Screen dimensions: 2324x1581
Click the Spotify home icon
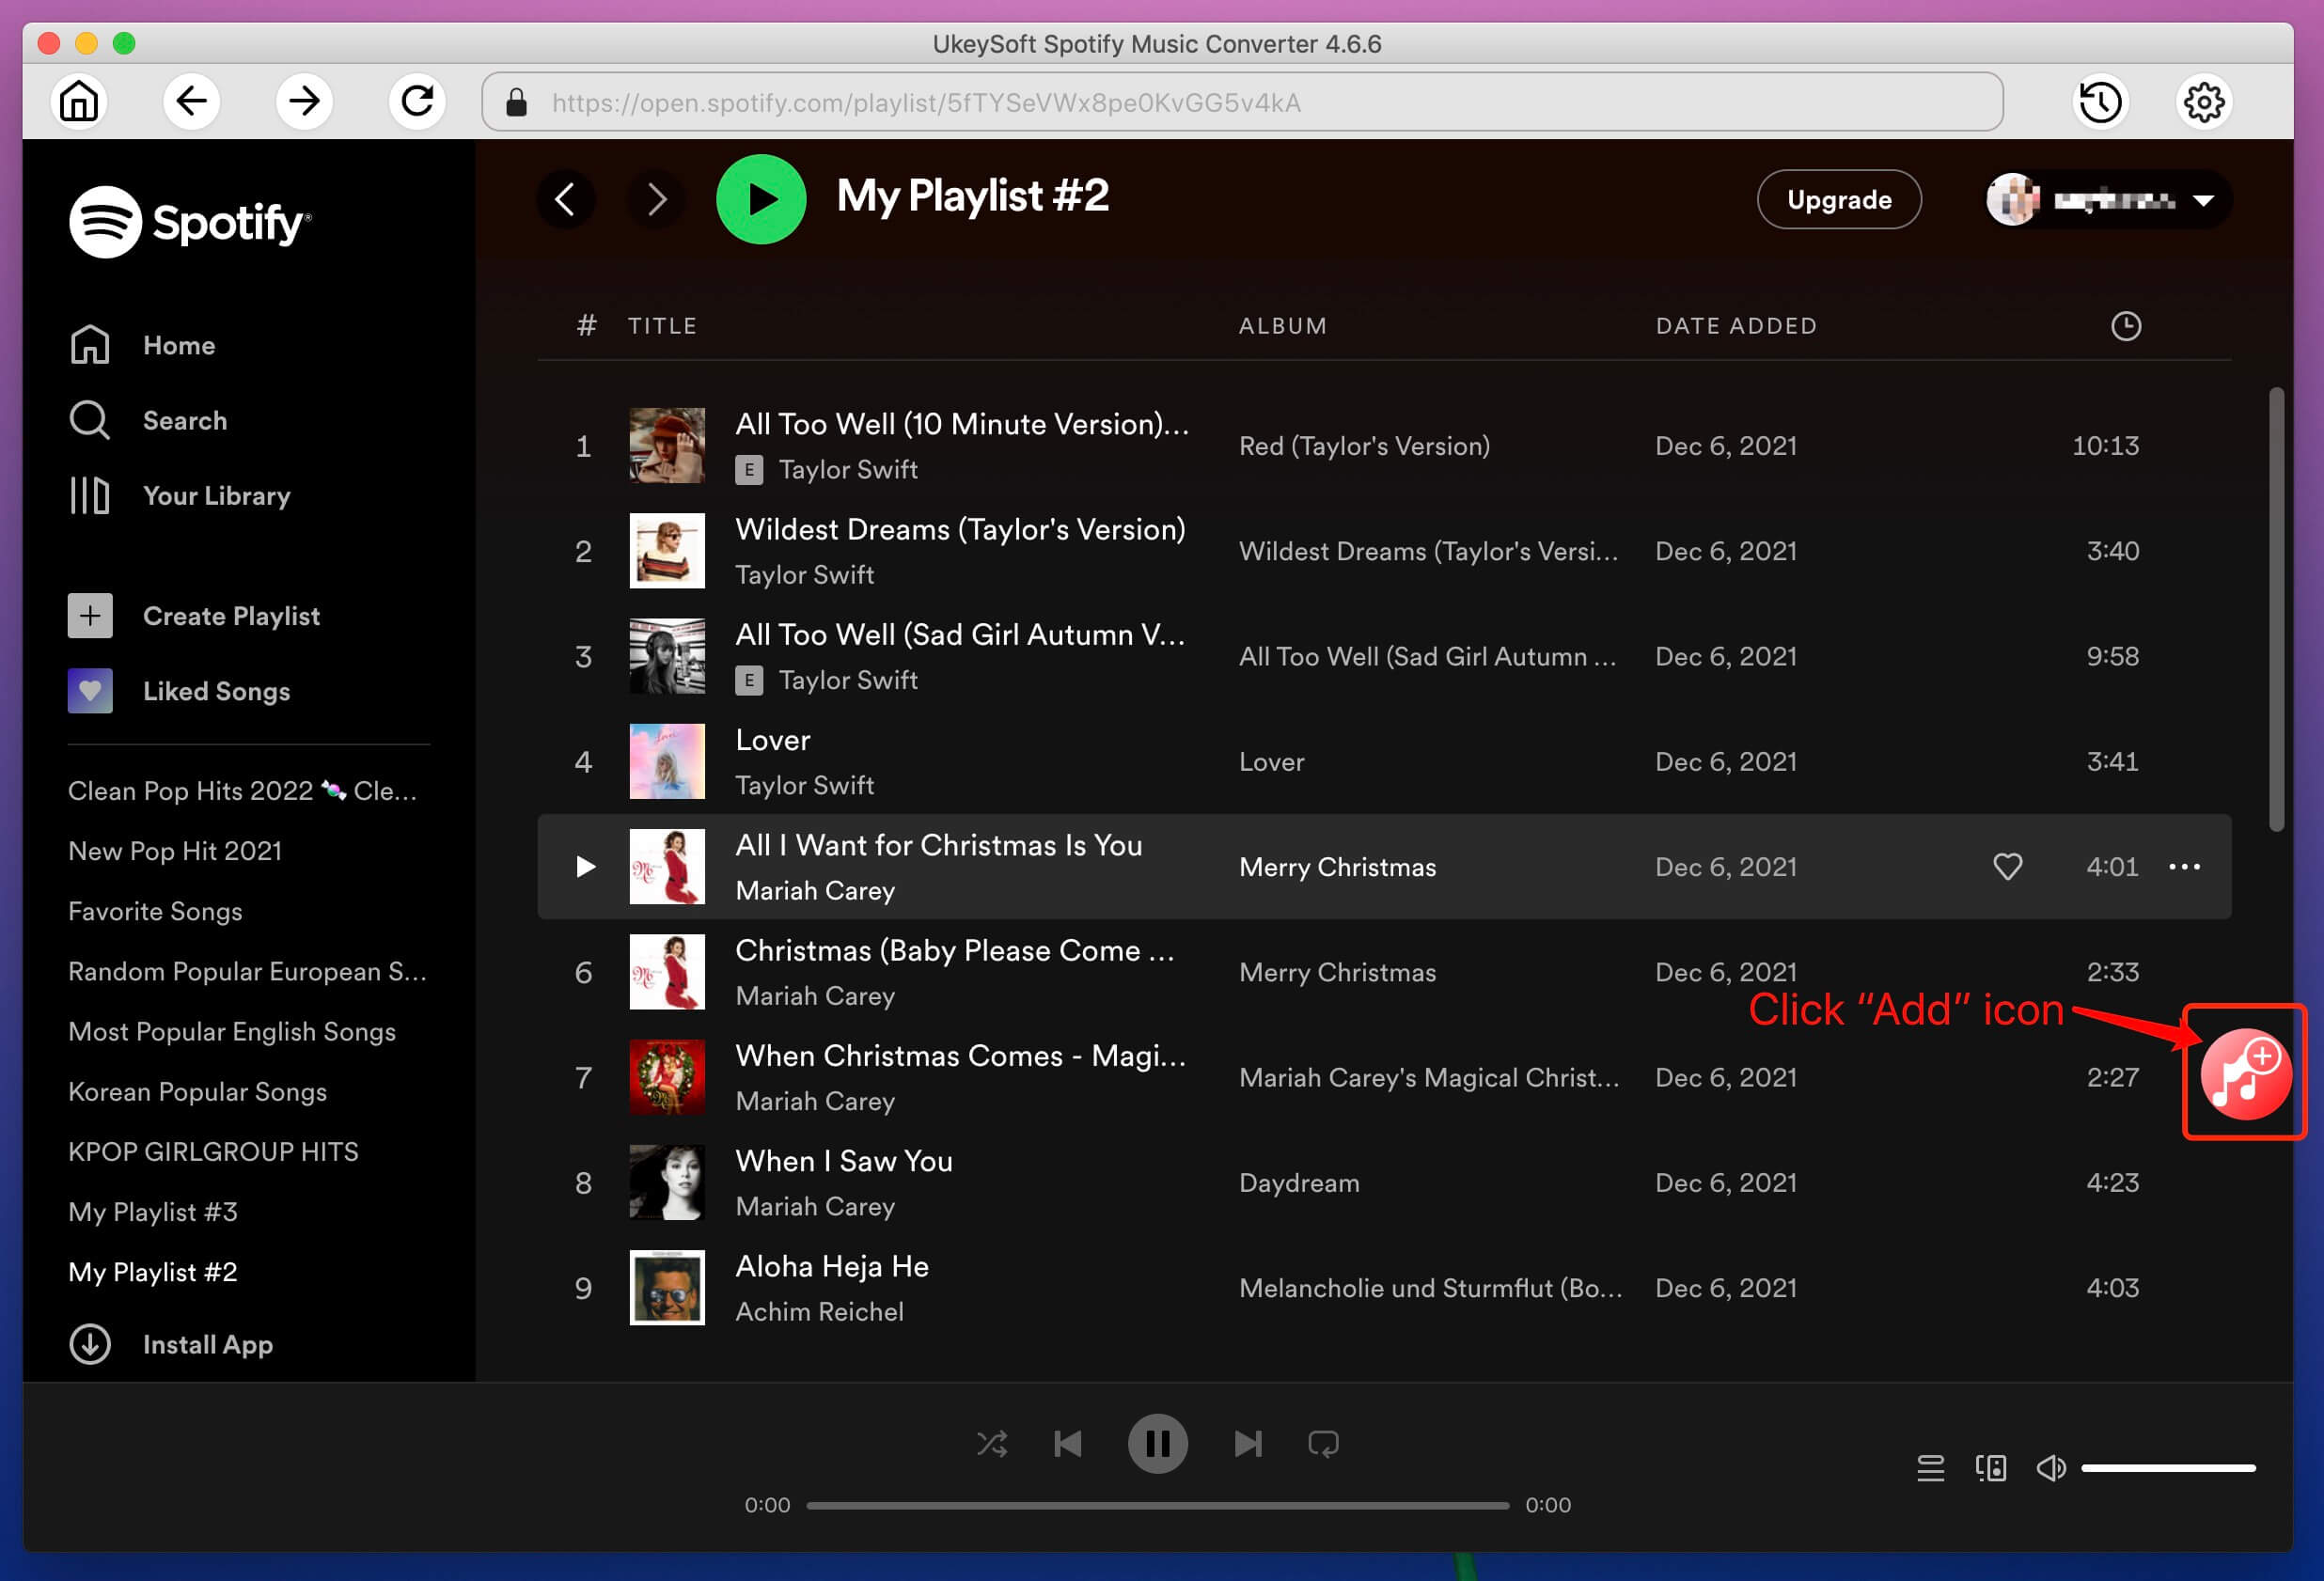[88, 344]
